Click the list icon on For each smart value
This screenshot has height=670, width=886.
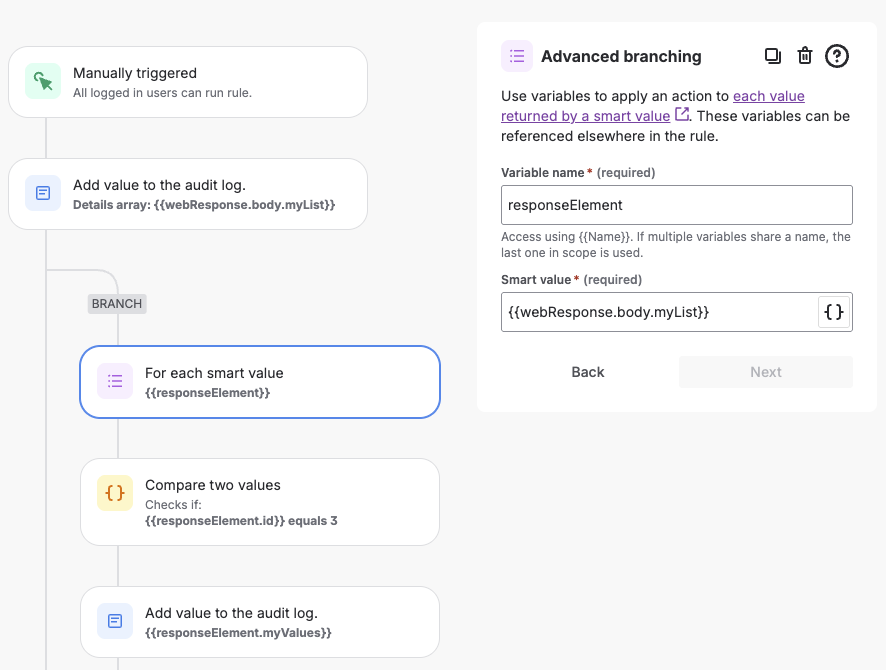[114, 381]
